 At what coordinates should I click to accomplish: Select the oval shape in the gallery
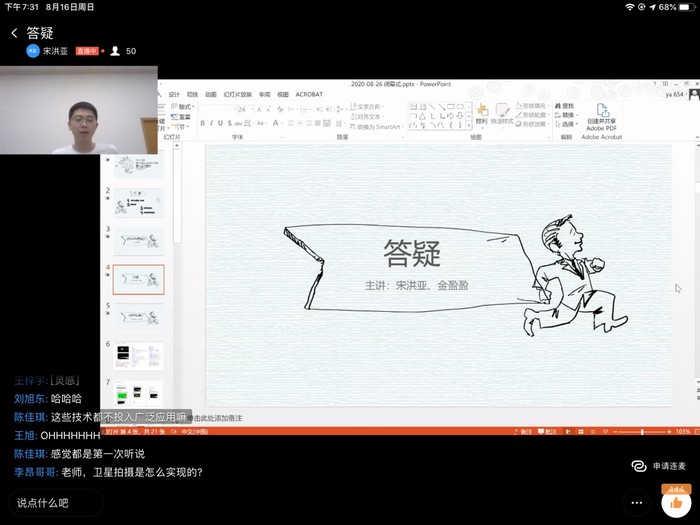[460, 107]
